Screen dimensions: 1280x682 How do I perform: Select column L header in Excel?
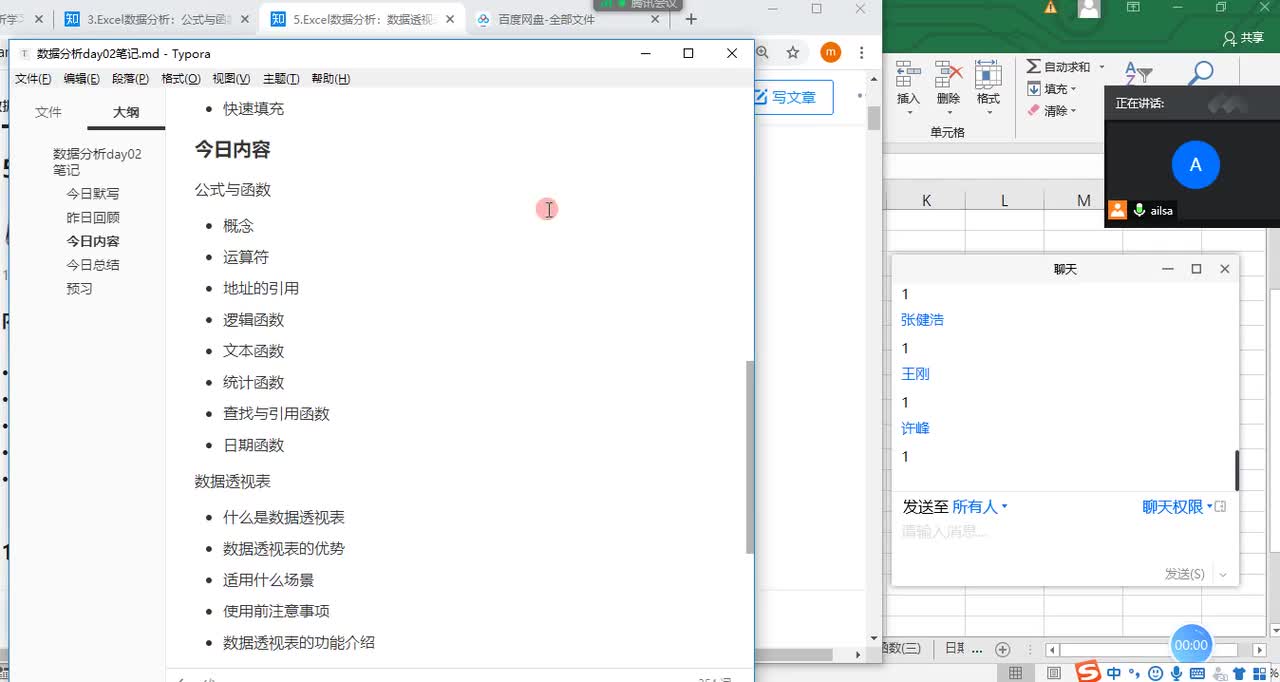coord(1005,201)
